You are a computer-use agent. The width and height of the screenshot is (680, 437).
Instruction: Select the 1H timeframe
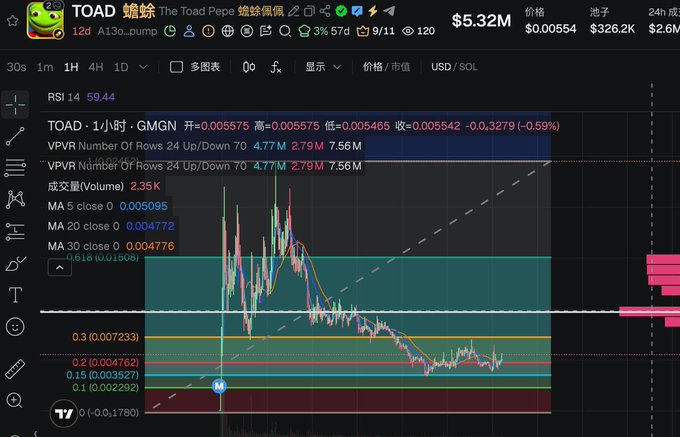click(71, 67)
